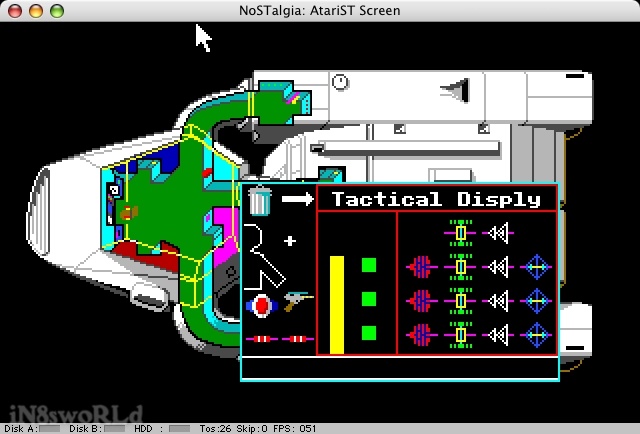Image resolution: width=640 pixels, height=434 pixels.
Task: Select the red round component in the second grid row
Action: coord(422,267)
